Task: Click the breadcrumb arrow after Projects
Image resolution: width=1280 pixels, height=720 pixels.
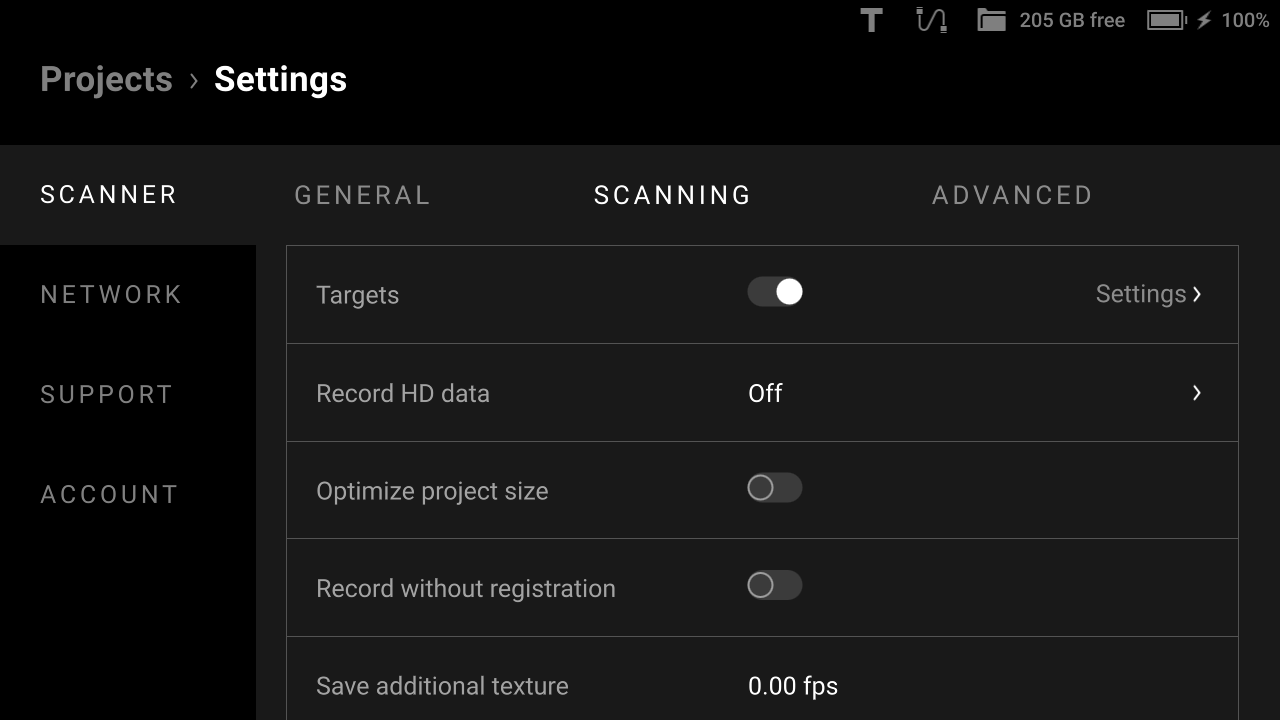Action: [194, 80]
